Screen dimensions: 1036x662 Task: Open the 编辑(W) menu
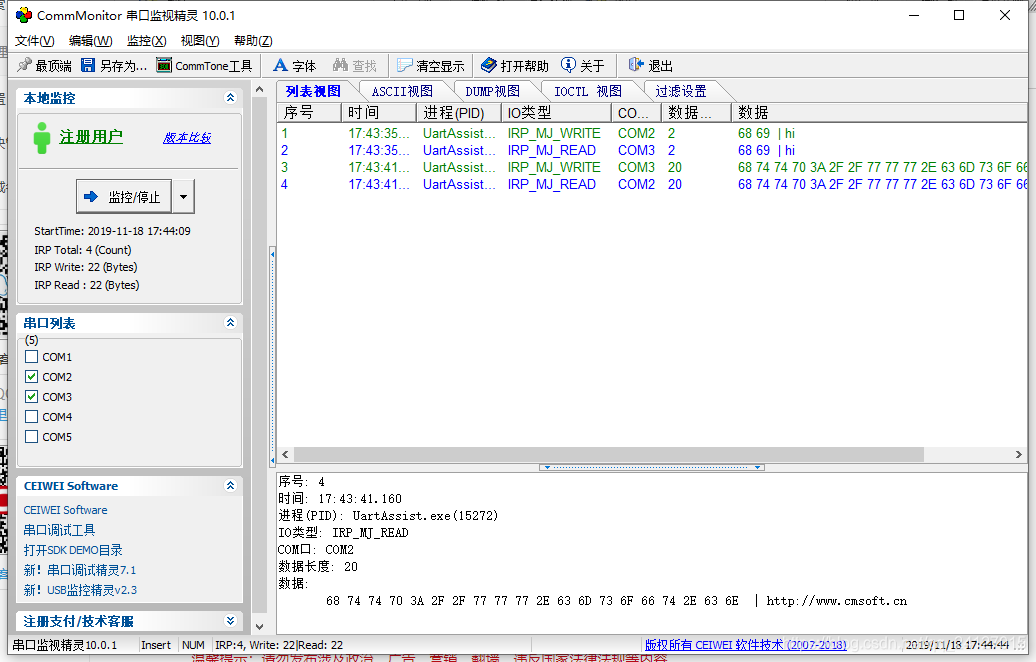click(91, 41)
